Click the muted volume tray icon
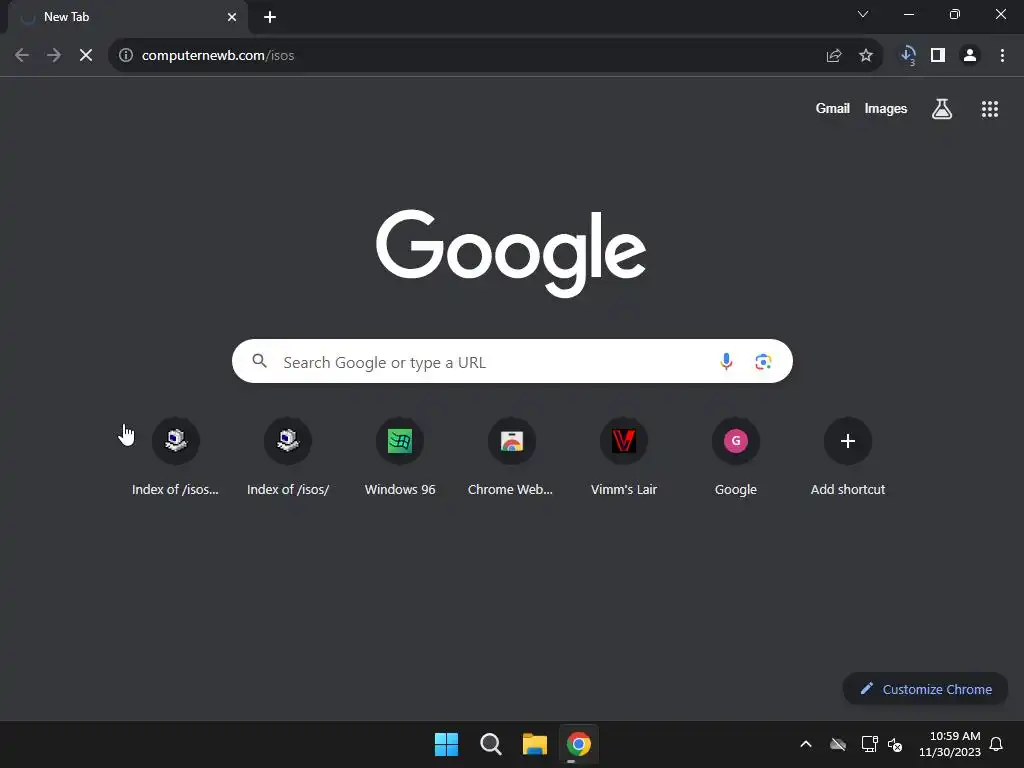 pos(895,744)
